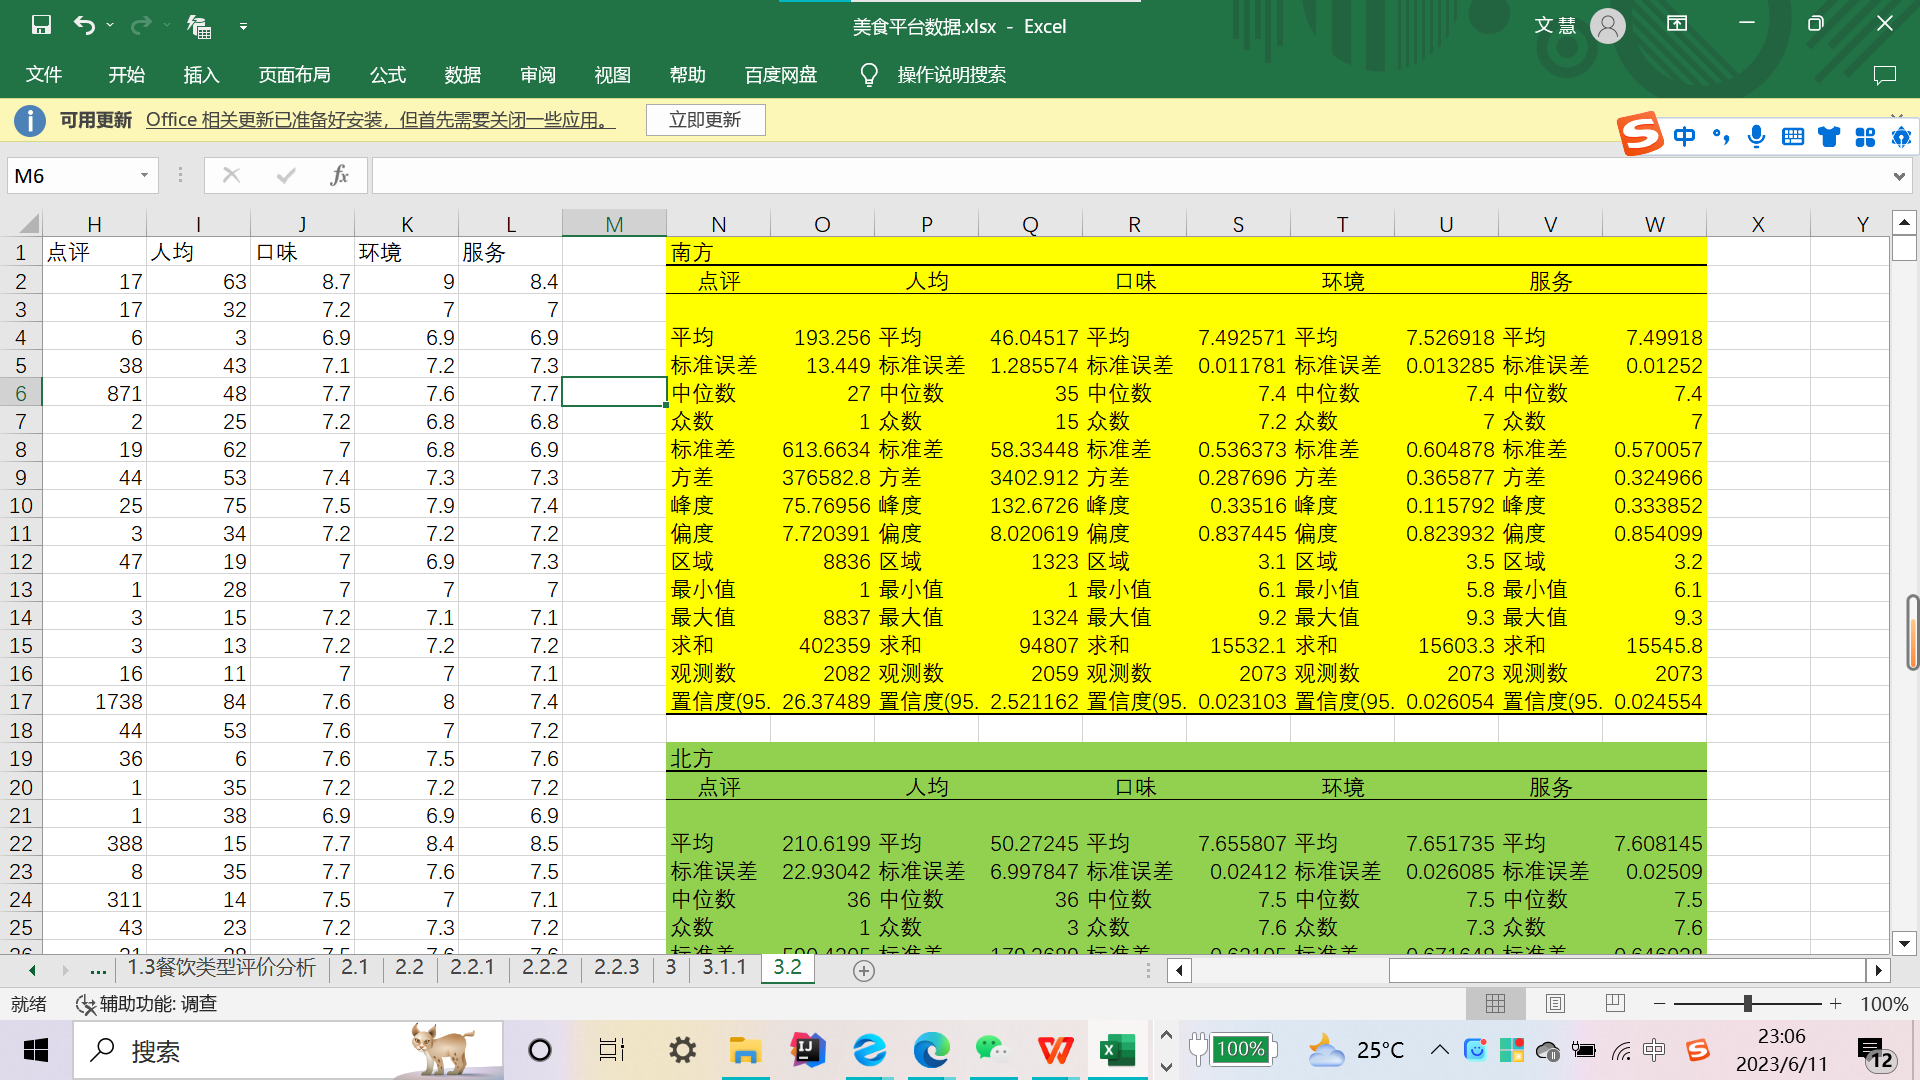Click the Select All corner triangle
Screen dimensions: 1920x1080
click(28, 224)
